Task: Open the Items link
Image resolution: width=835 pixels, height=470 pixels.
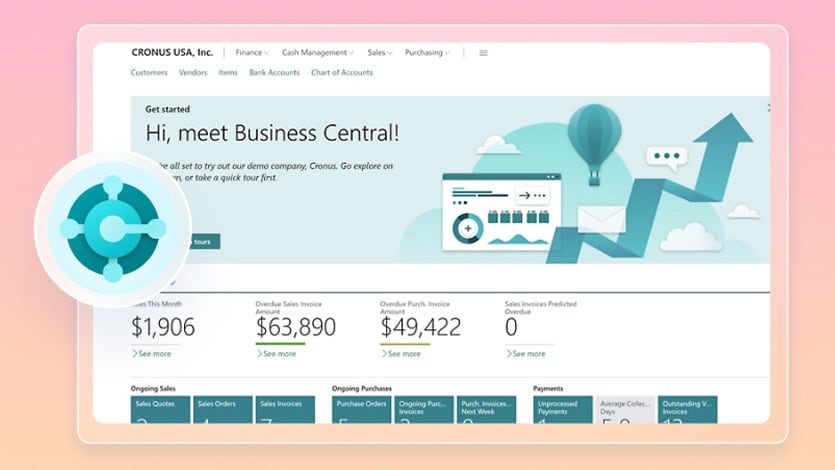Action: 228,72
